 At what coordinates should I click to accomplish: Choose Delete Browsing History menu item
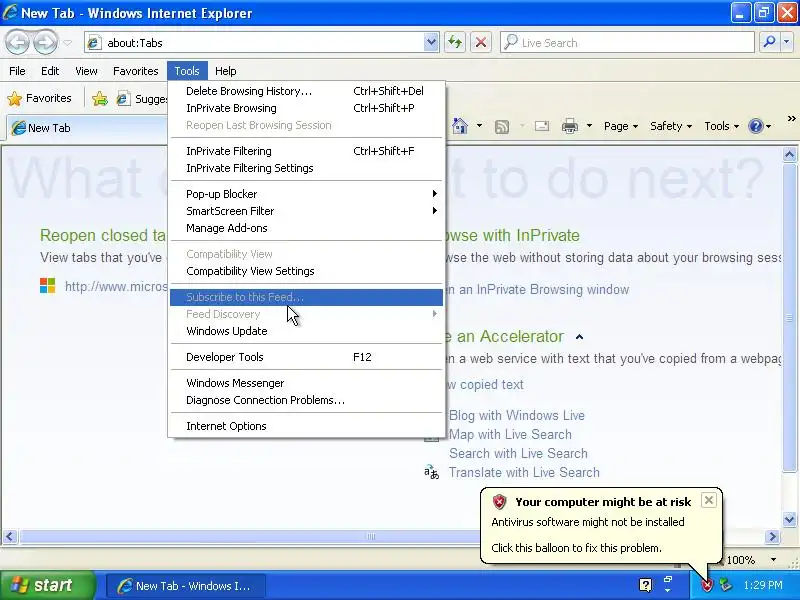[x=306, y=91]
